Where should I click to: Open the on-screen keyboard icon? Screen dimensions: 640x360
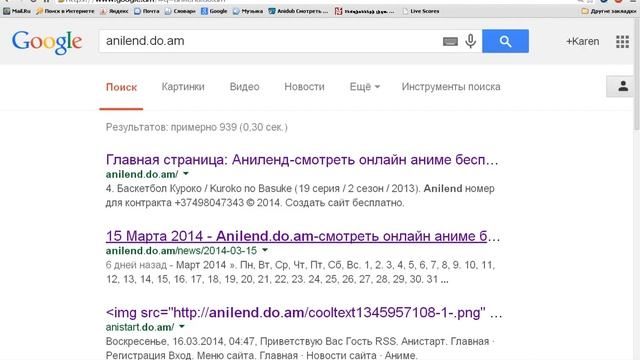pos(450,41)
